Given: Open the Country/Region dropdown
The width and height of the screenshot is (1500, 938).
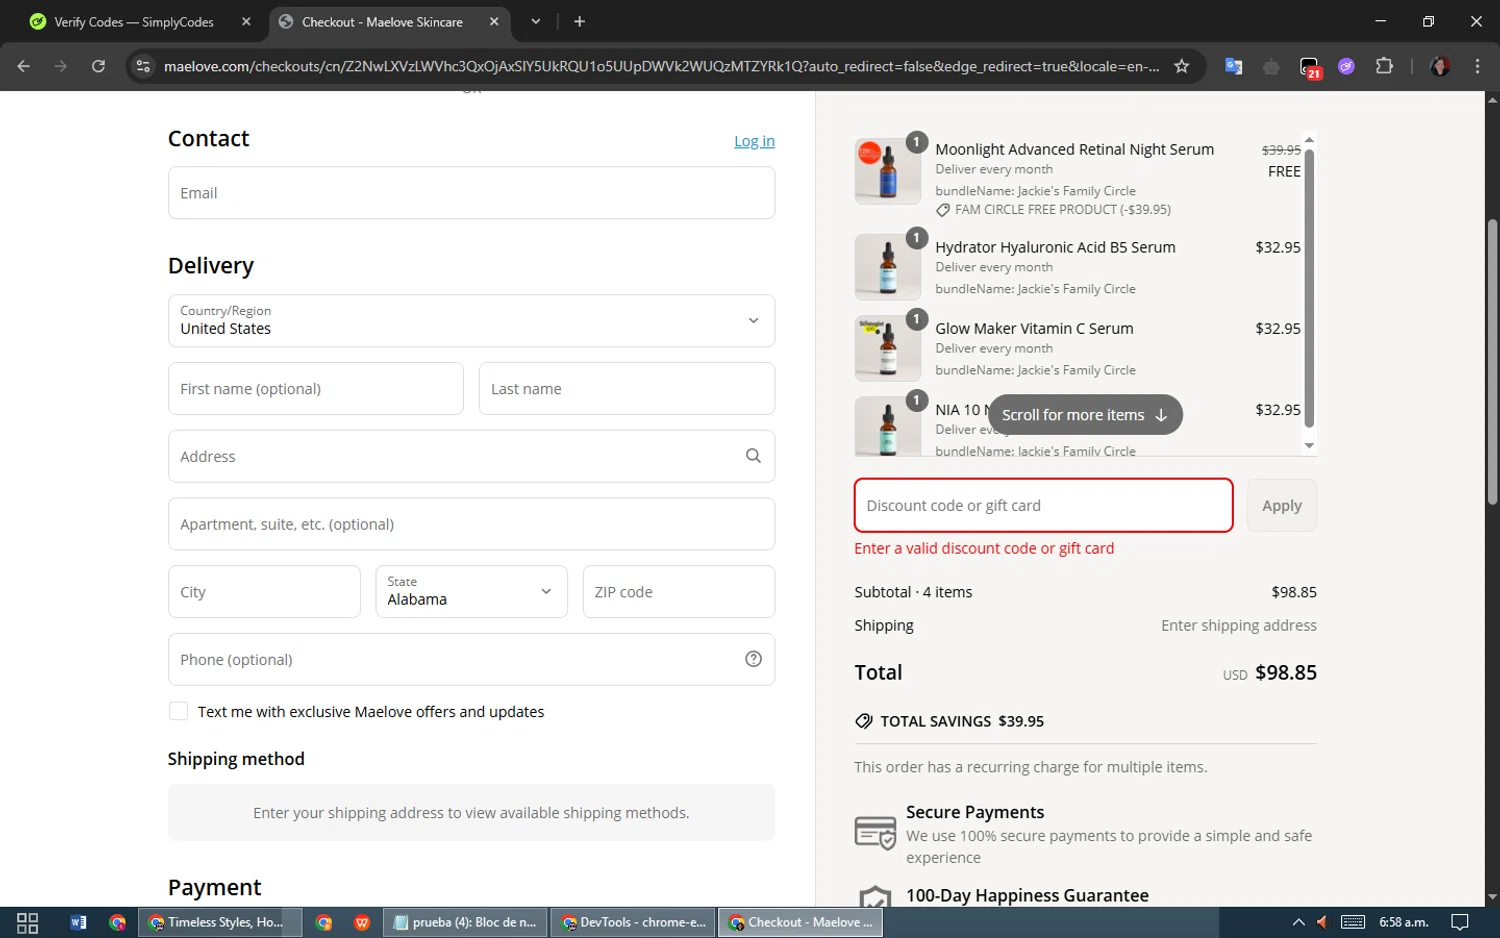Looking at the screenshot, I should point(471,320).
